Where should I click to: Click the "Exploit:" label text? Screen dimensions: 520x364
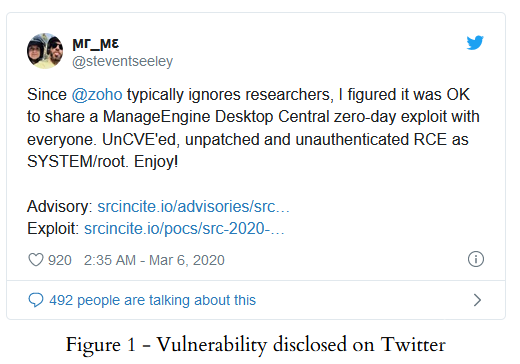[53, 229]
